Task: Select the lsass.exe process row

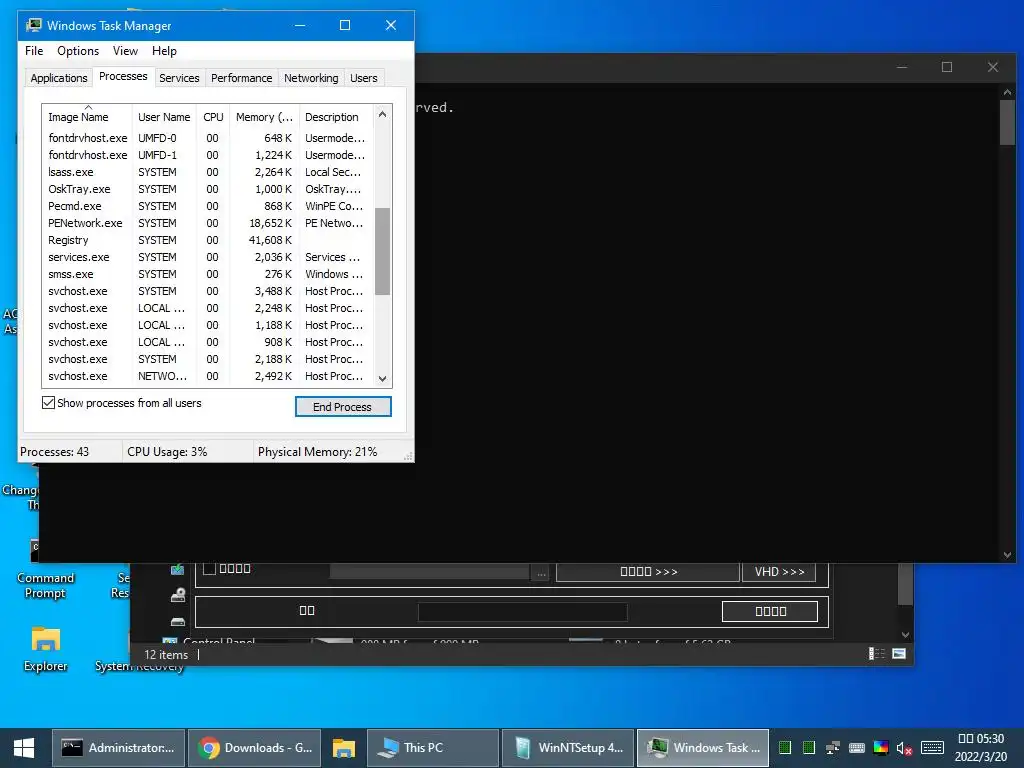Action: (x=208, y=172)
